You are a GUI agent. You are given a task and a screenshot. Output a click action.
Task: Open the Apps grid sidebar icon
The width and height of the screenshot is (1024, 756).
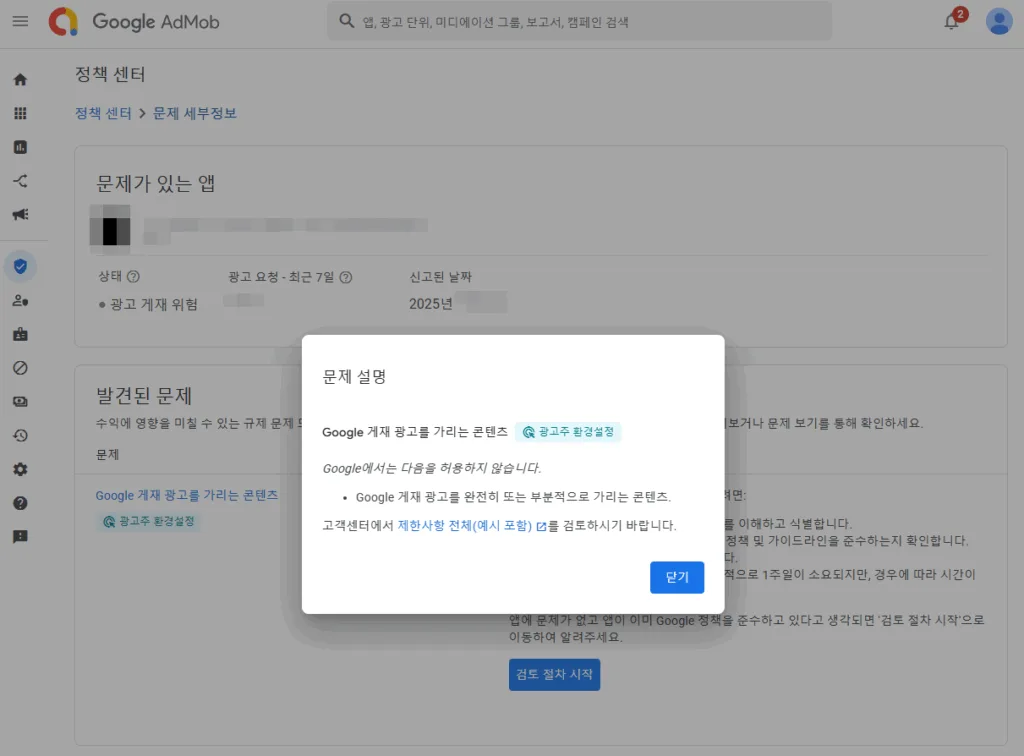coord(20,114)
